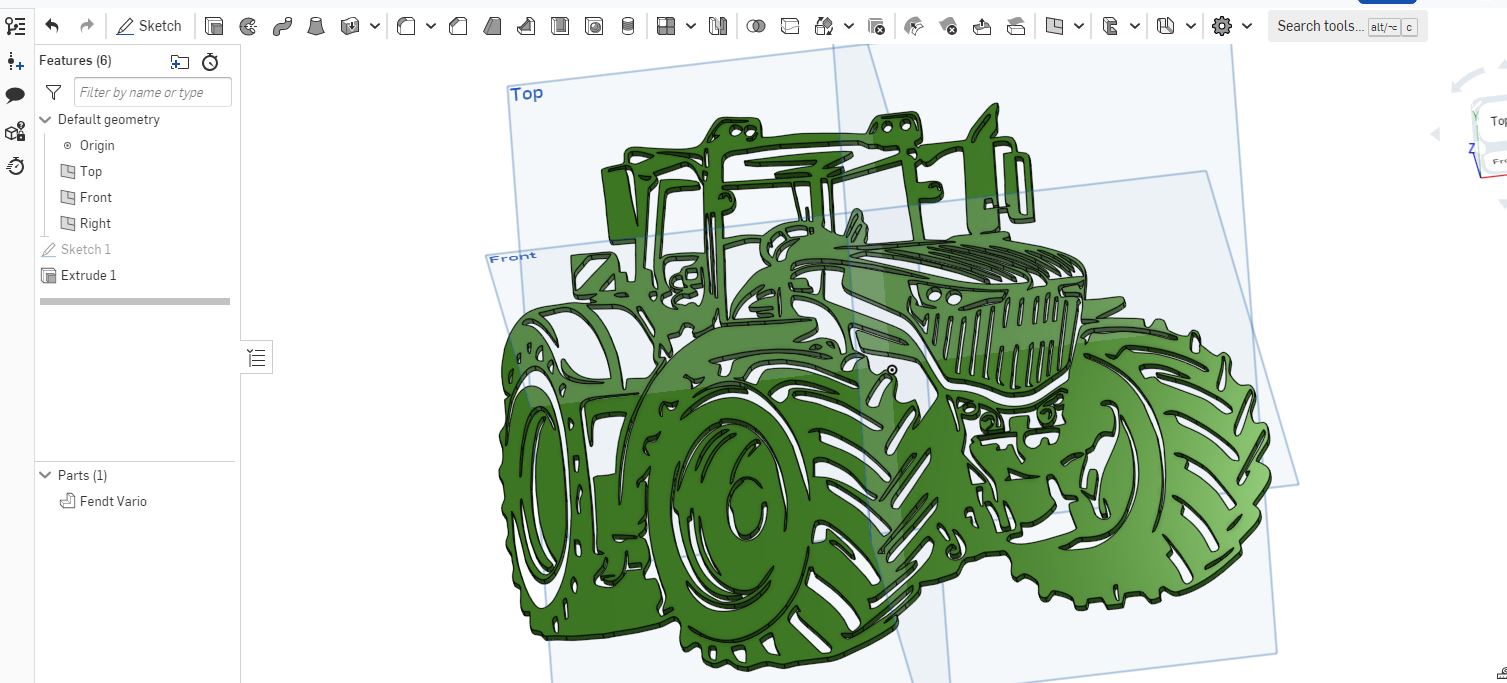This screenshot has height=683, width=1507.
Task: Open the versions and history panel
Action: pyautogui.click(x=15, y=166)
